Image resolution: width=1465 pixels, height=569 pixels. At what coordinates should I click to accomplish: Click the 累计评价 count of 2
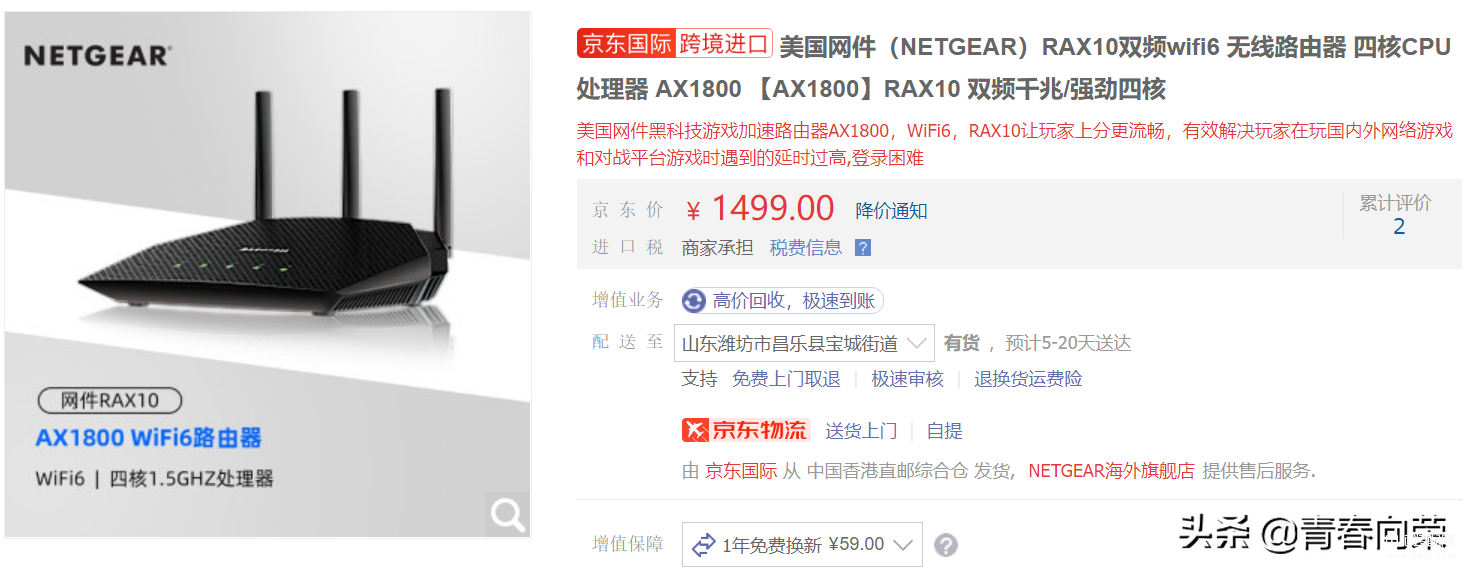pyautogui.click(x=1399, y=227)
